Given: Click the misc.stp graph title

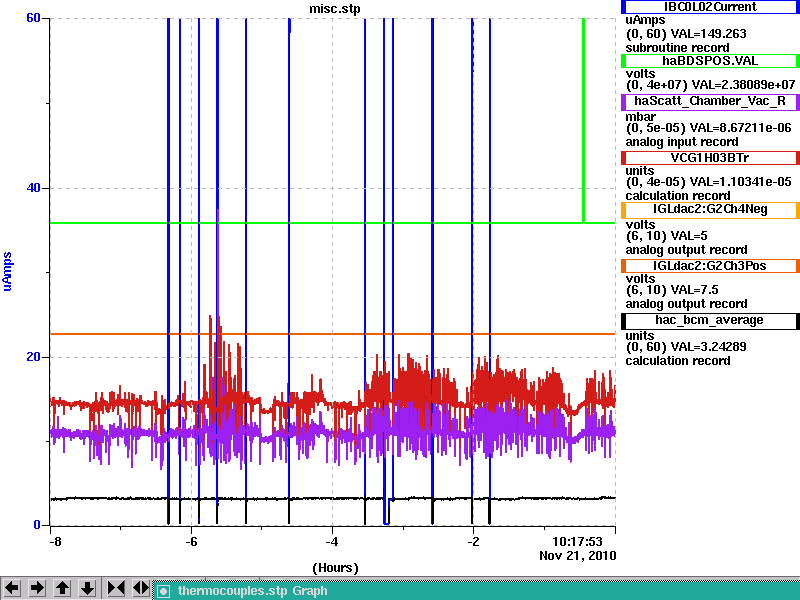Looking at the screenshot, I should [335, 9].
